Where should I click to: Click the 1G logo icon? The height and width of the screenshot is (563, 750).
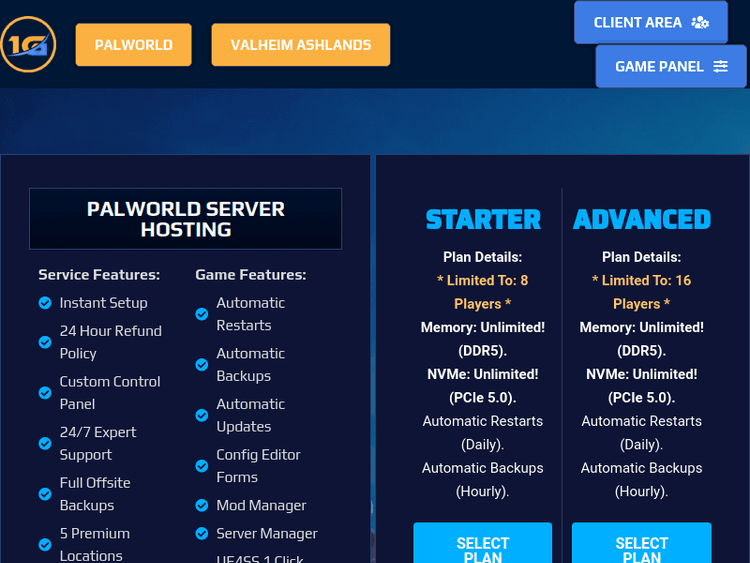(x=28, y=44)
